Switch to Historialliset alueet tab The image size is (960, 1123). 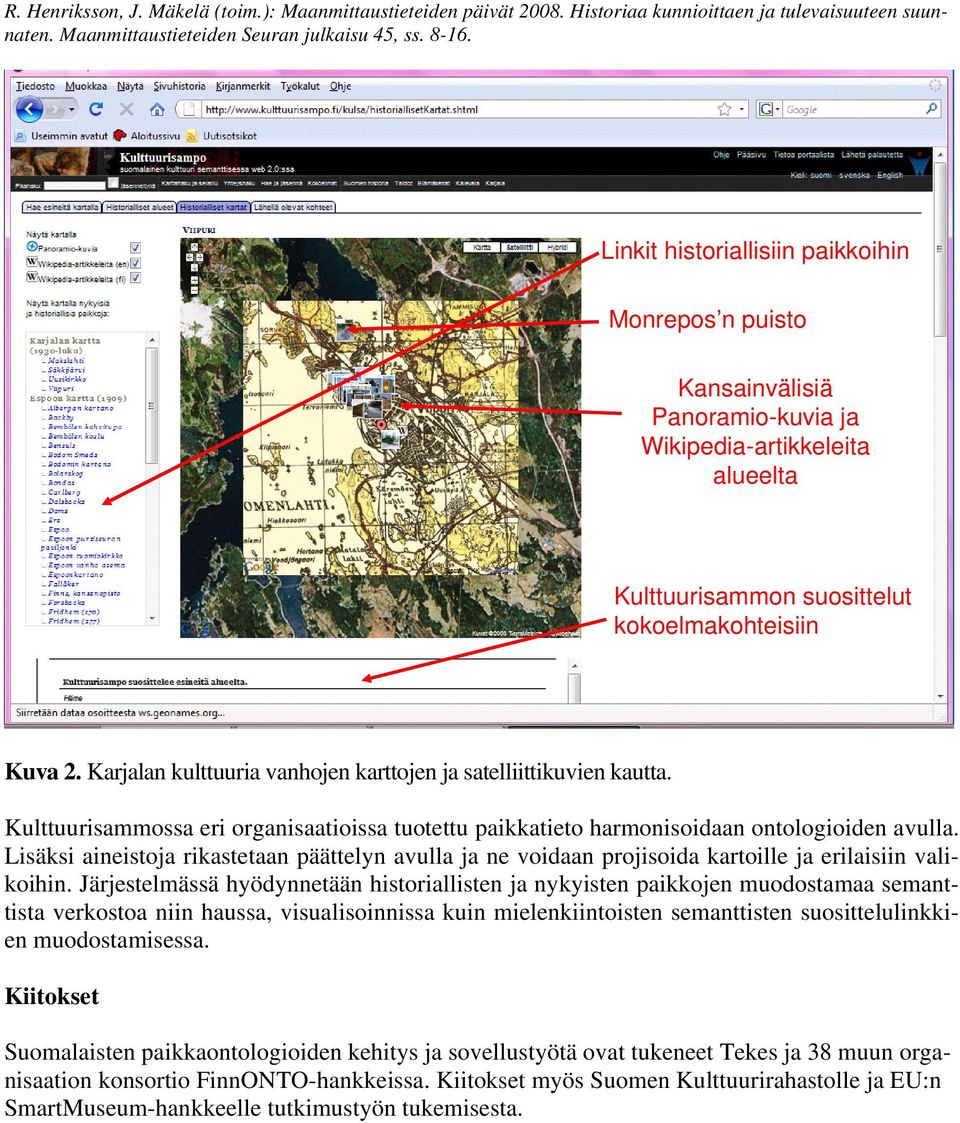pos(140,207)
